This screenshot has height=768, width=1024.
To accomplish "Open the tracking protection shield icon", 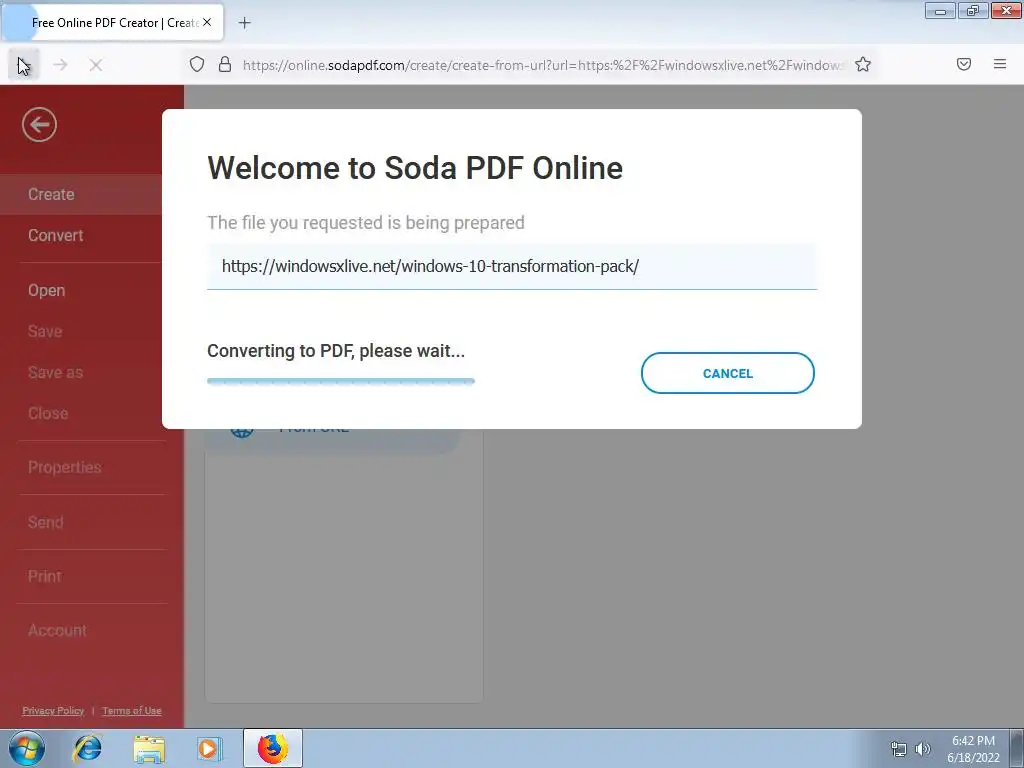I will tap(197, 64).
